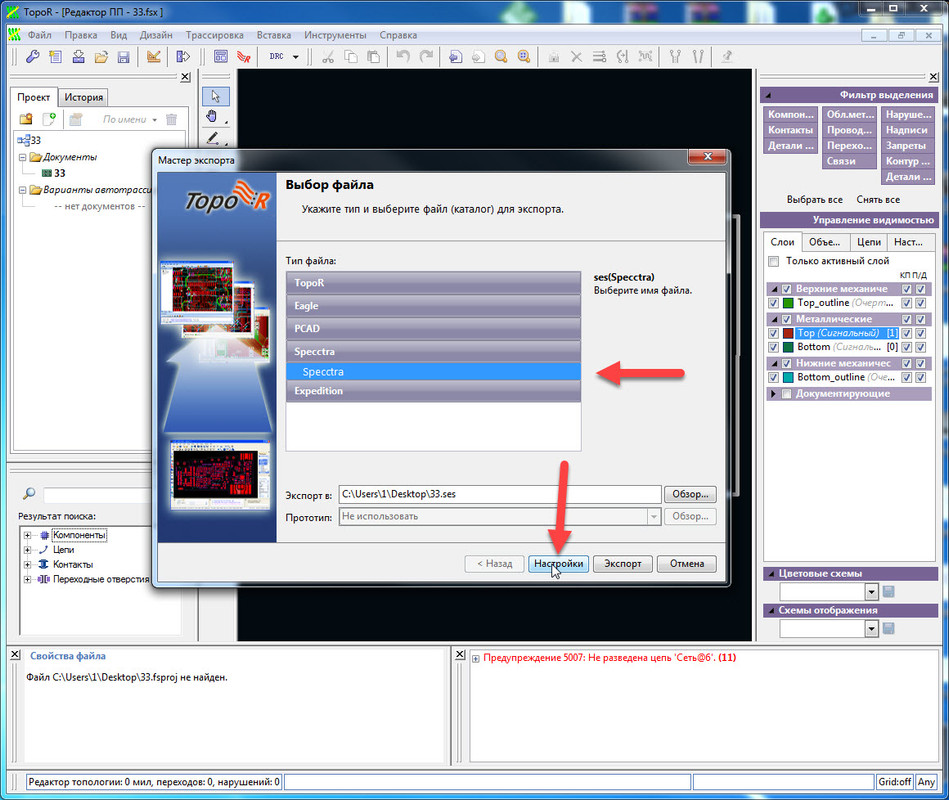The image size is (949, 800).
Task: Open the Правка menu
Action: [81, 35]
